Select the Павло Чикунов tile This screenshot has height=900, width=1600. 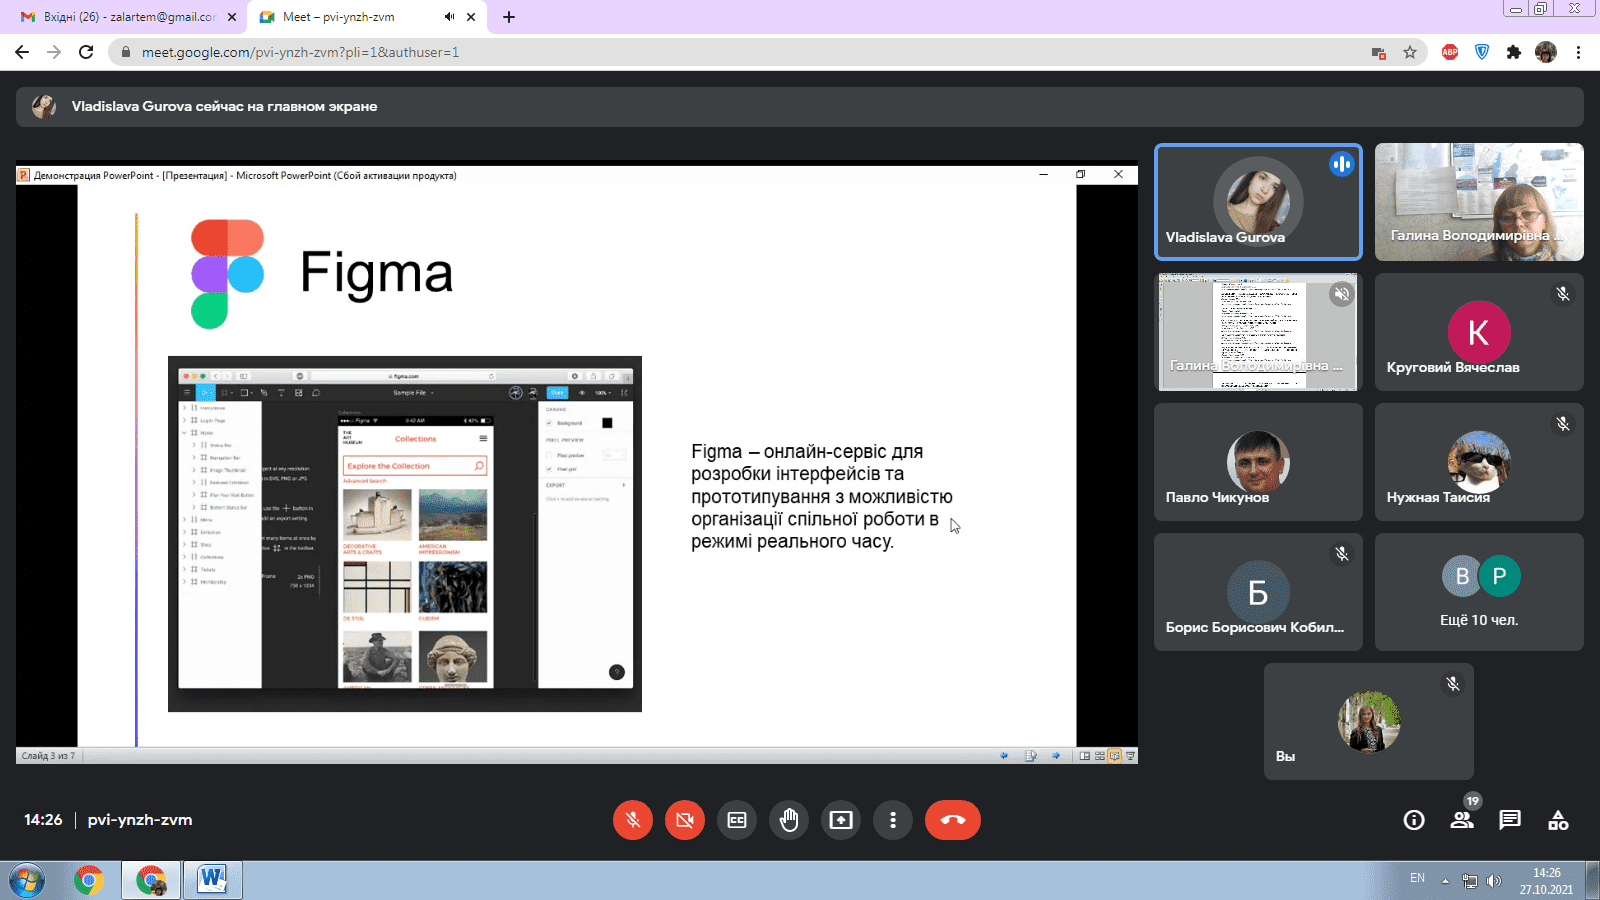pos(1258,462)
